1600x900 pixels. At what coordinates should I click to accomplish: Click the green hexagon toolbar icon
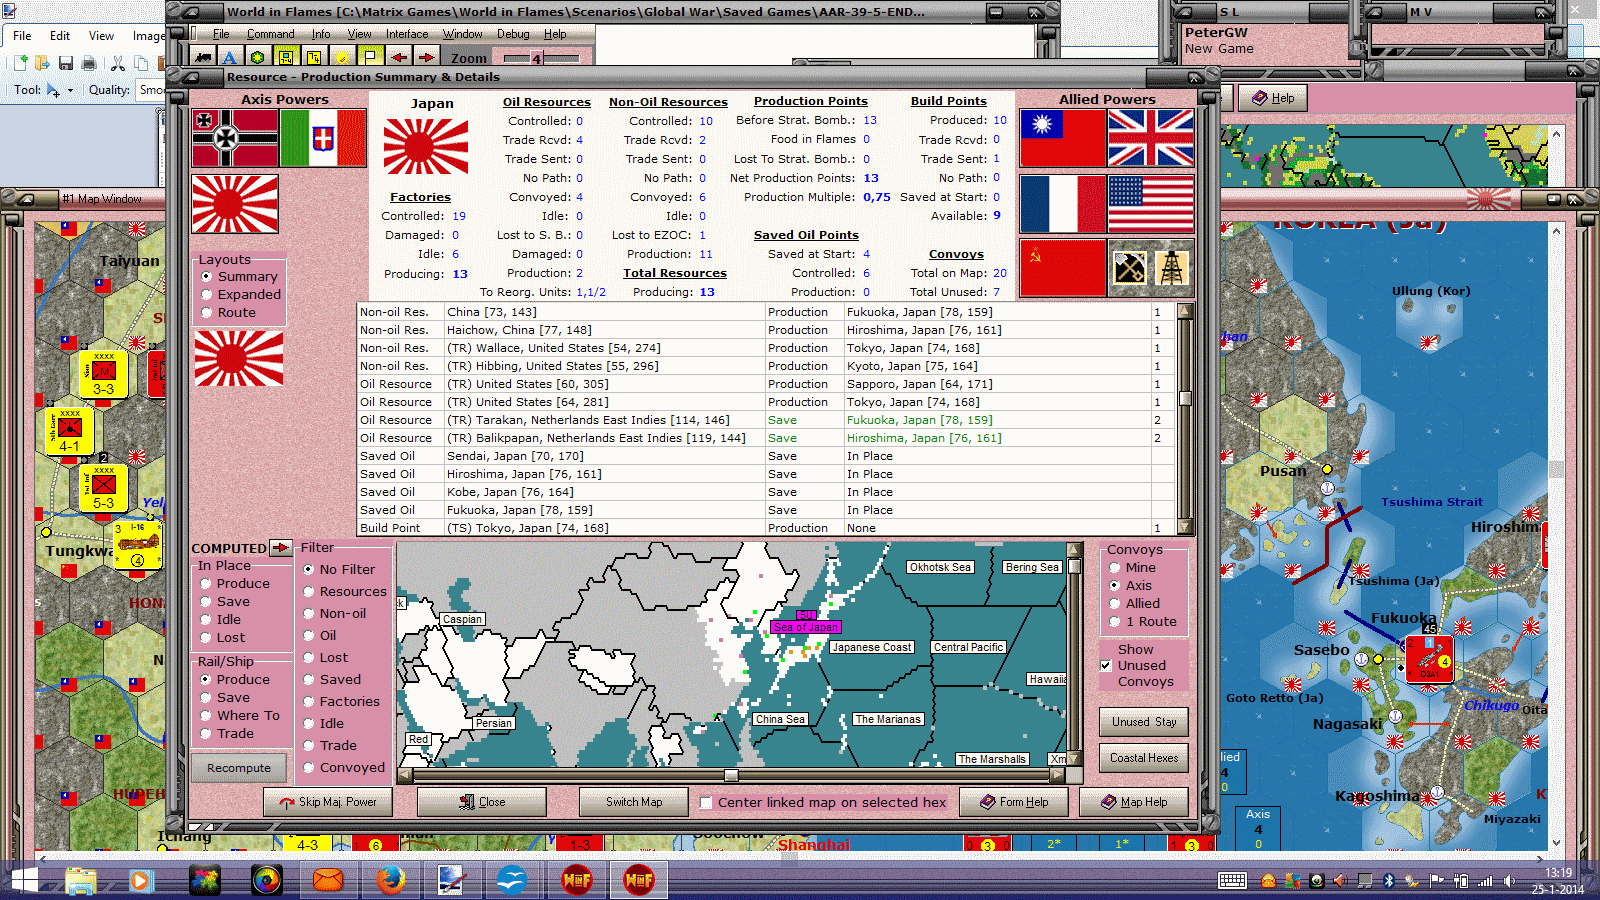tap(258, 58)
